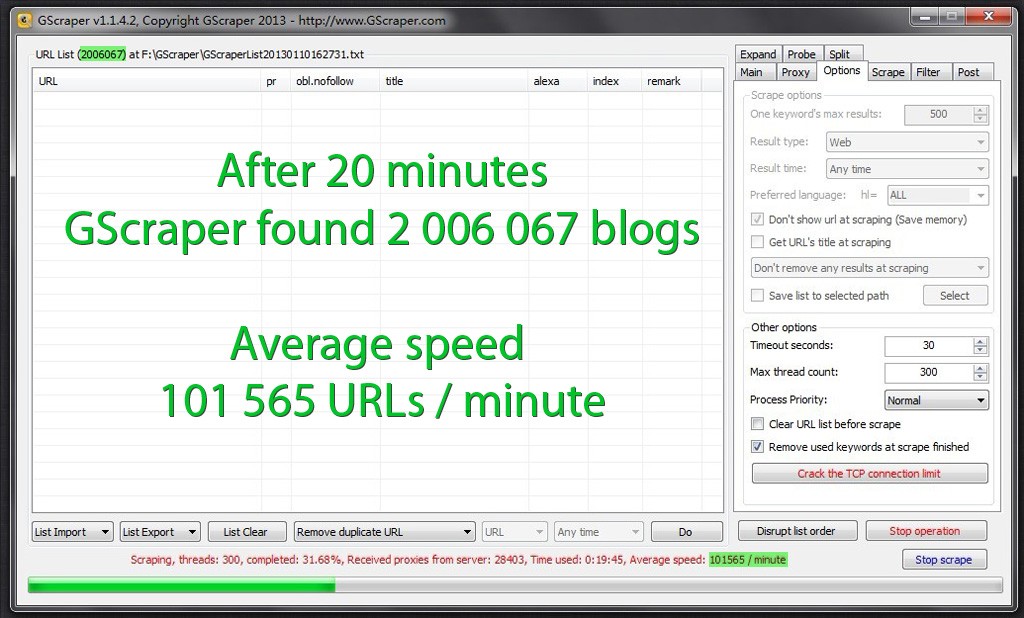The width and height of the screenshot is (1024, 618).
Task: Check 'Clear URL list before scrape'
Action: coord(758,424)
